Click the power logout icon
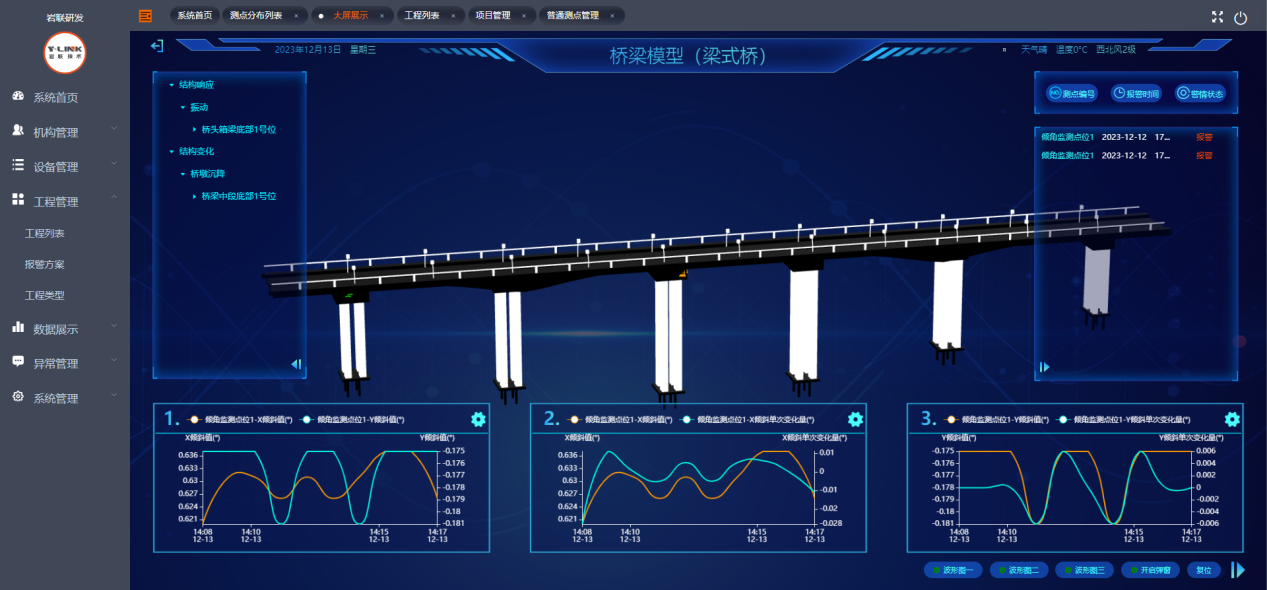The width and height of the screenshot is (1267, 590). [x=1241, y=17]
